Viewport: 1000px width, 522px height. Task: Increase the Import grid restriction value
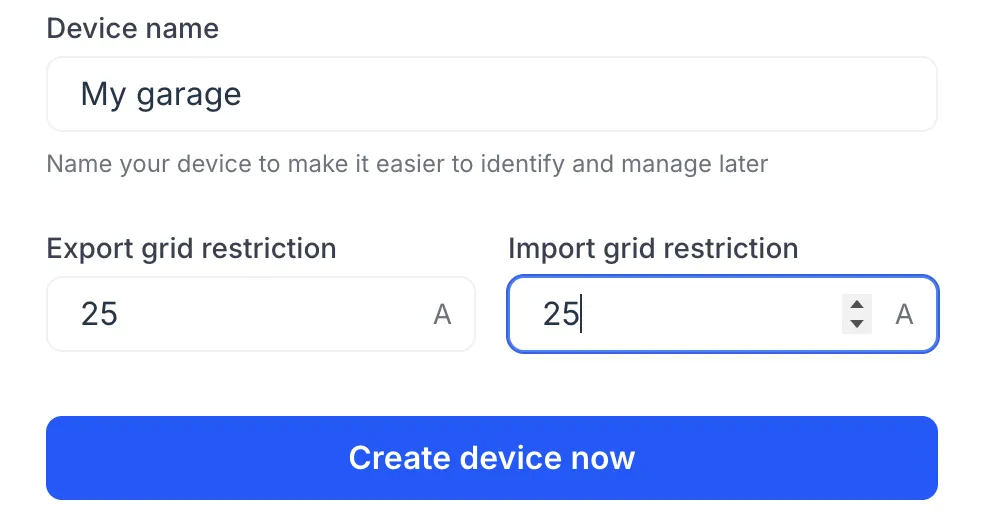(856, 305)
